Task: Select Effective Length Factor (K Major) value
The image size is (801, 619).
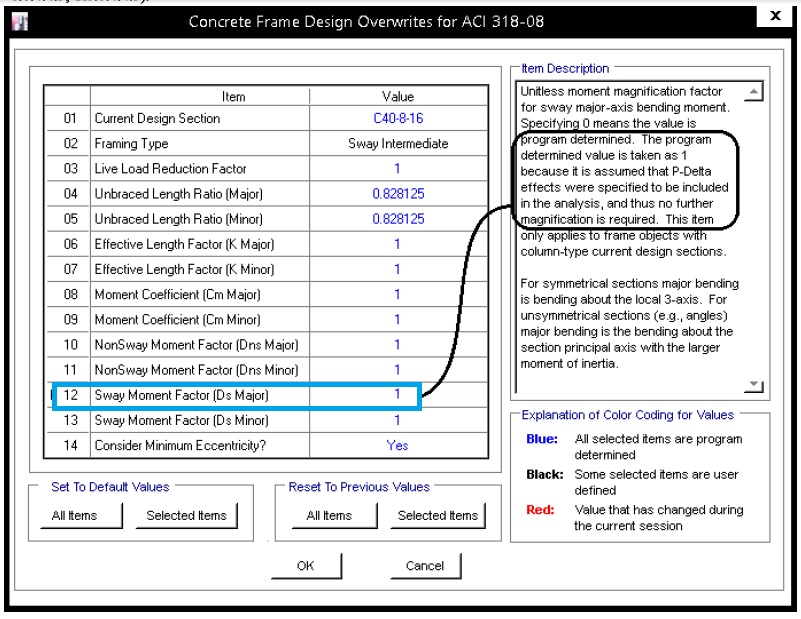Action: pos(398,244)
